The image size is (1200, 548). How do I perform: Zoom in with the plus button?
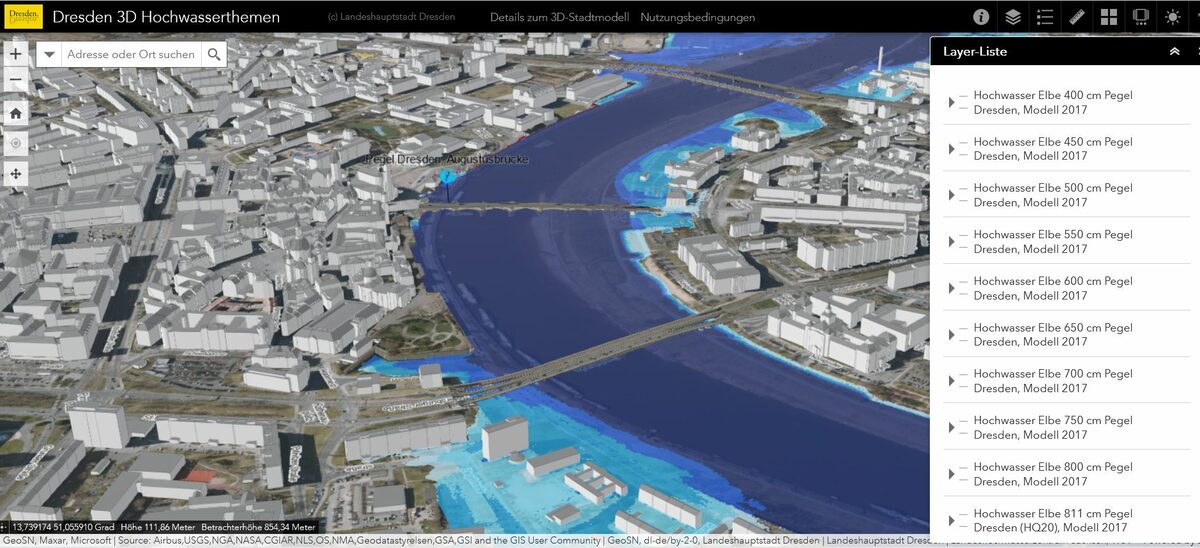coord(16,54)
